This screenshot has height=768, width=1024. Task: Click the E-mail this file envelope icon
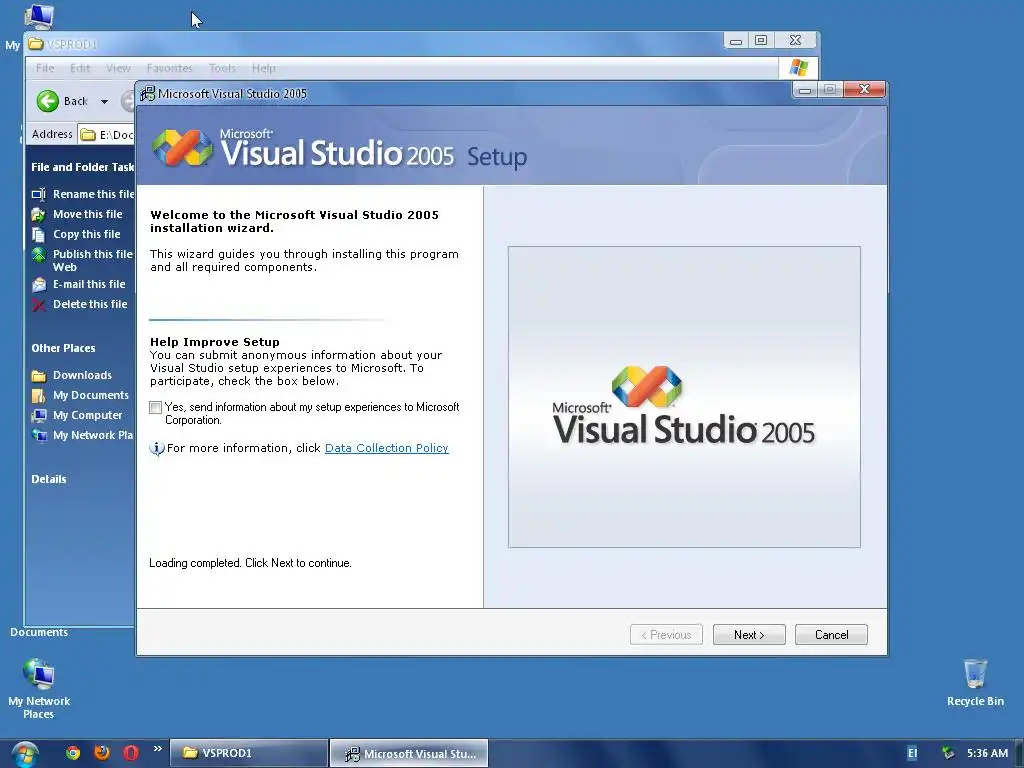39,285
